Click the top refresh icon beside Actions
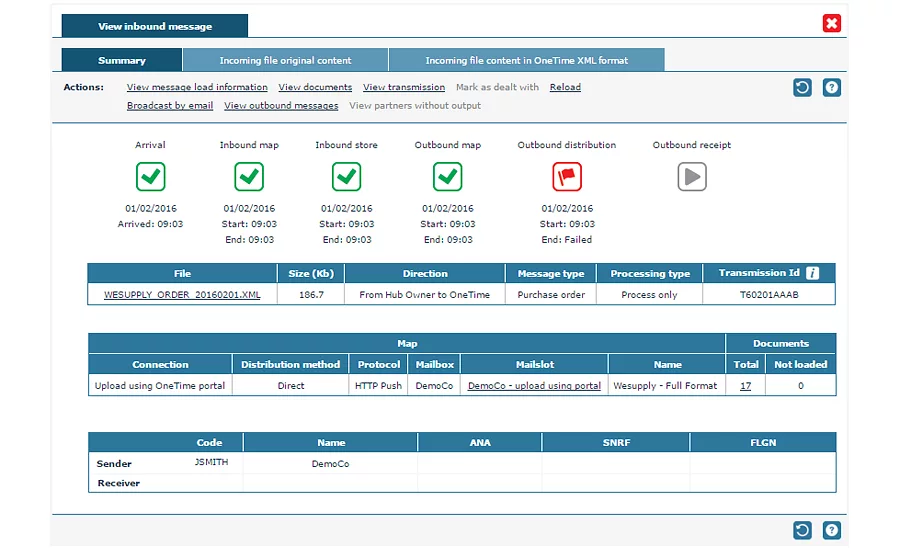 click(x=802, y=87)
